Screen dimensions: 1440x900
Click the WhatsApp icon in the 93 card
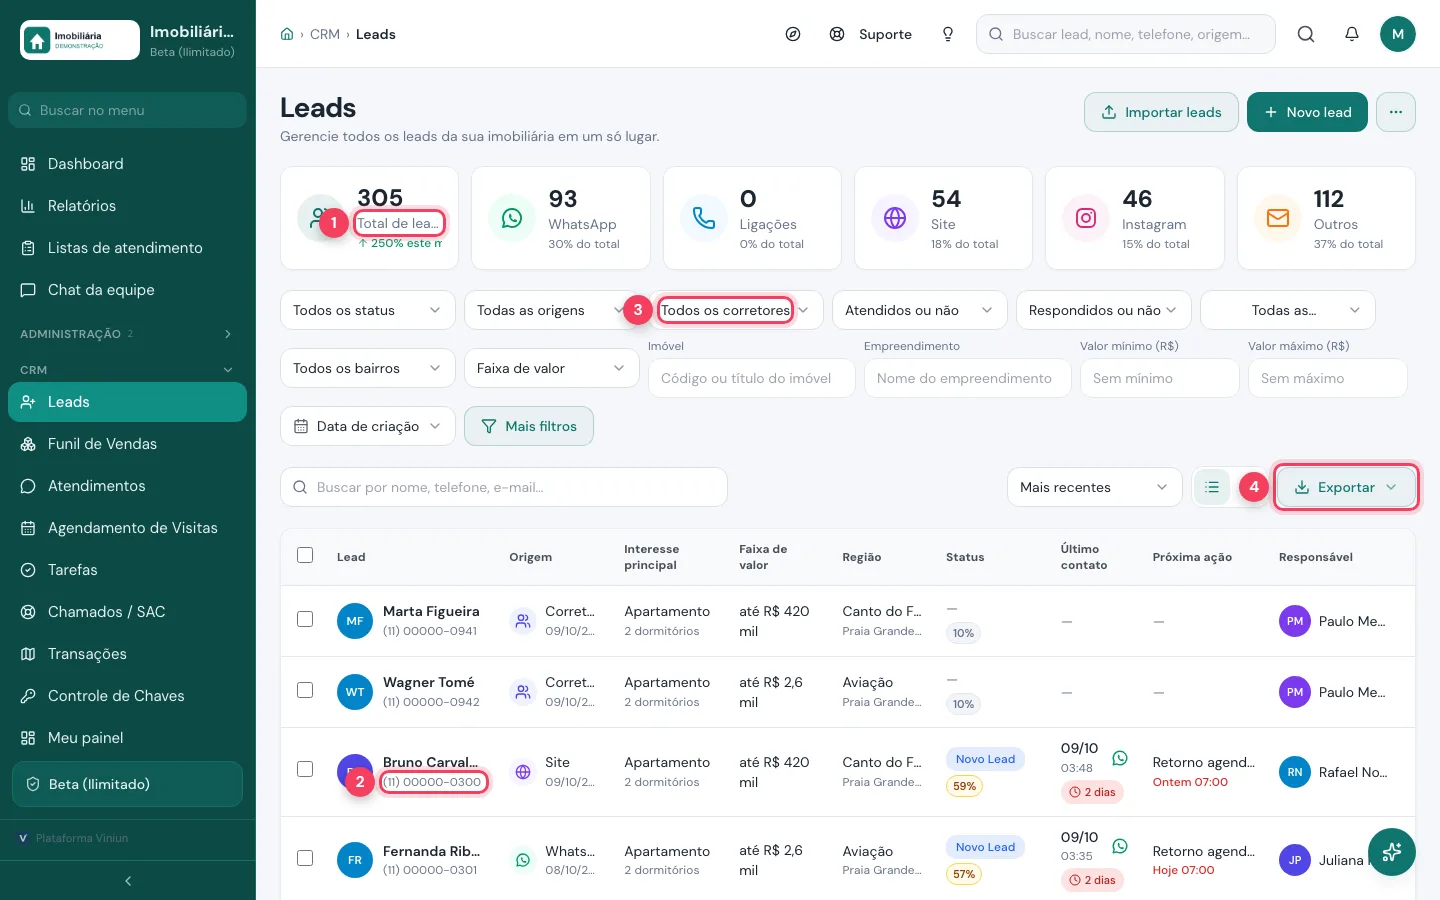[x=512, y=218]
